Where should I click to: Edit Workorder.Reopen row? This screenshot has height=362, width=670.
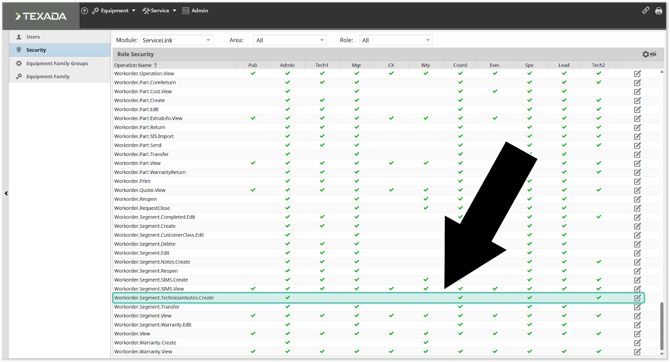tap(637, 199)
